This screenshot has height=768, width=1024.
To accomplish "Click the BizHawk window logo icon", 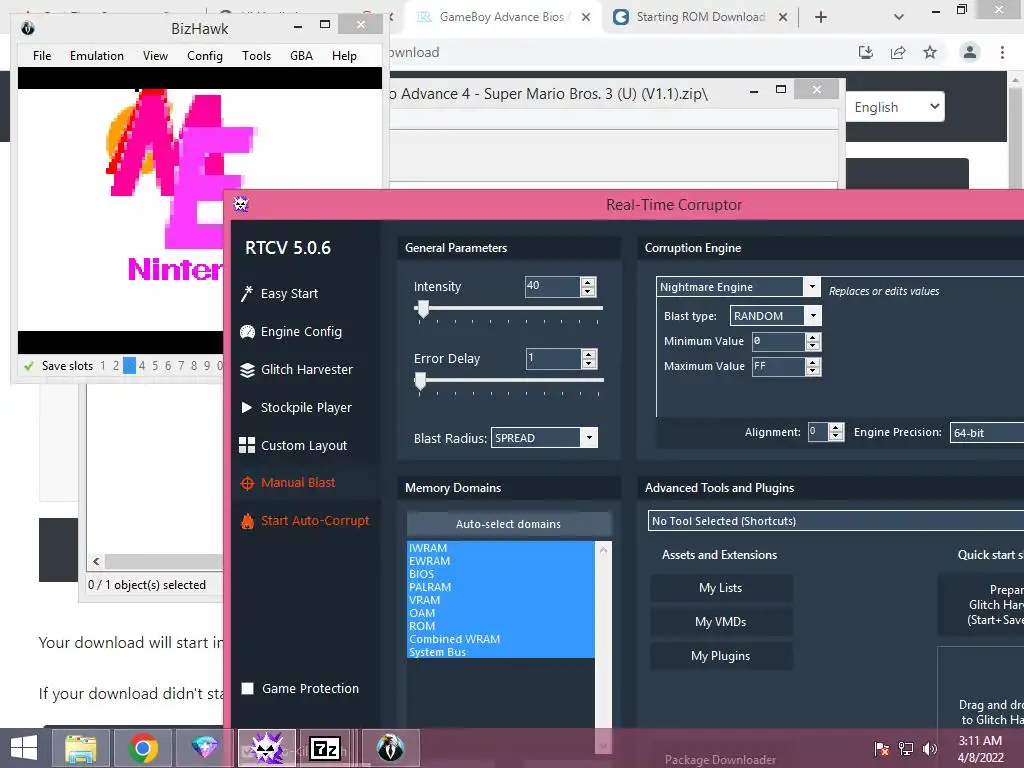I will click(27, 28).
